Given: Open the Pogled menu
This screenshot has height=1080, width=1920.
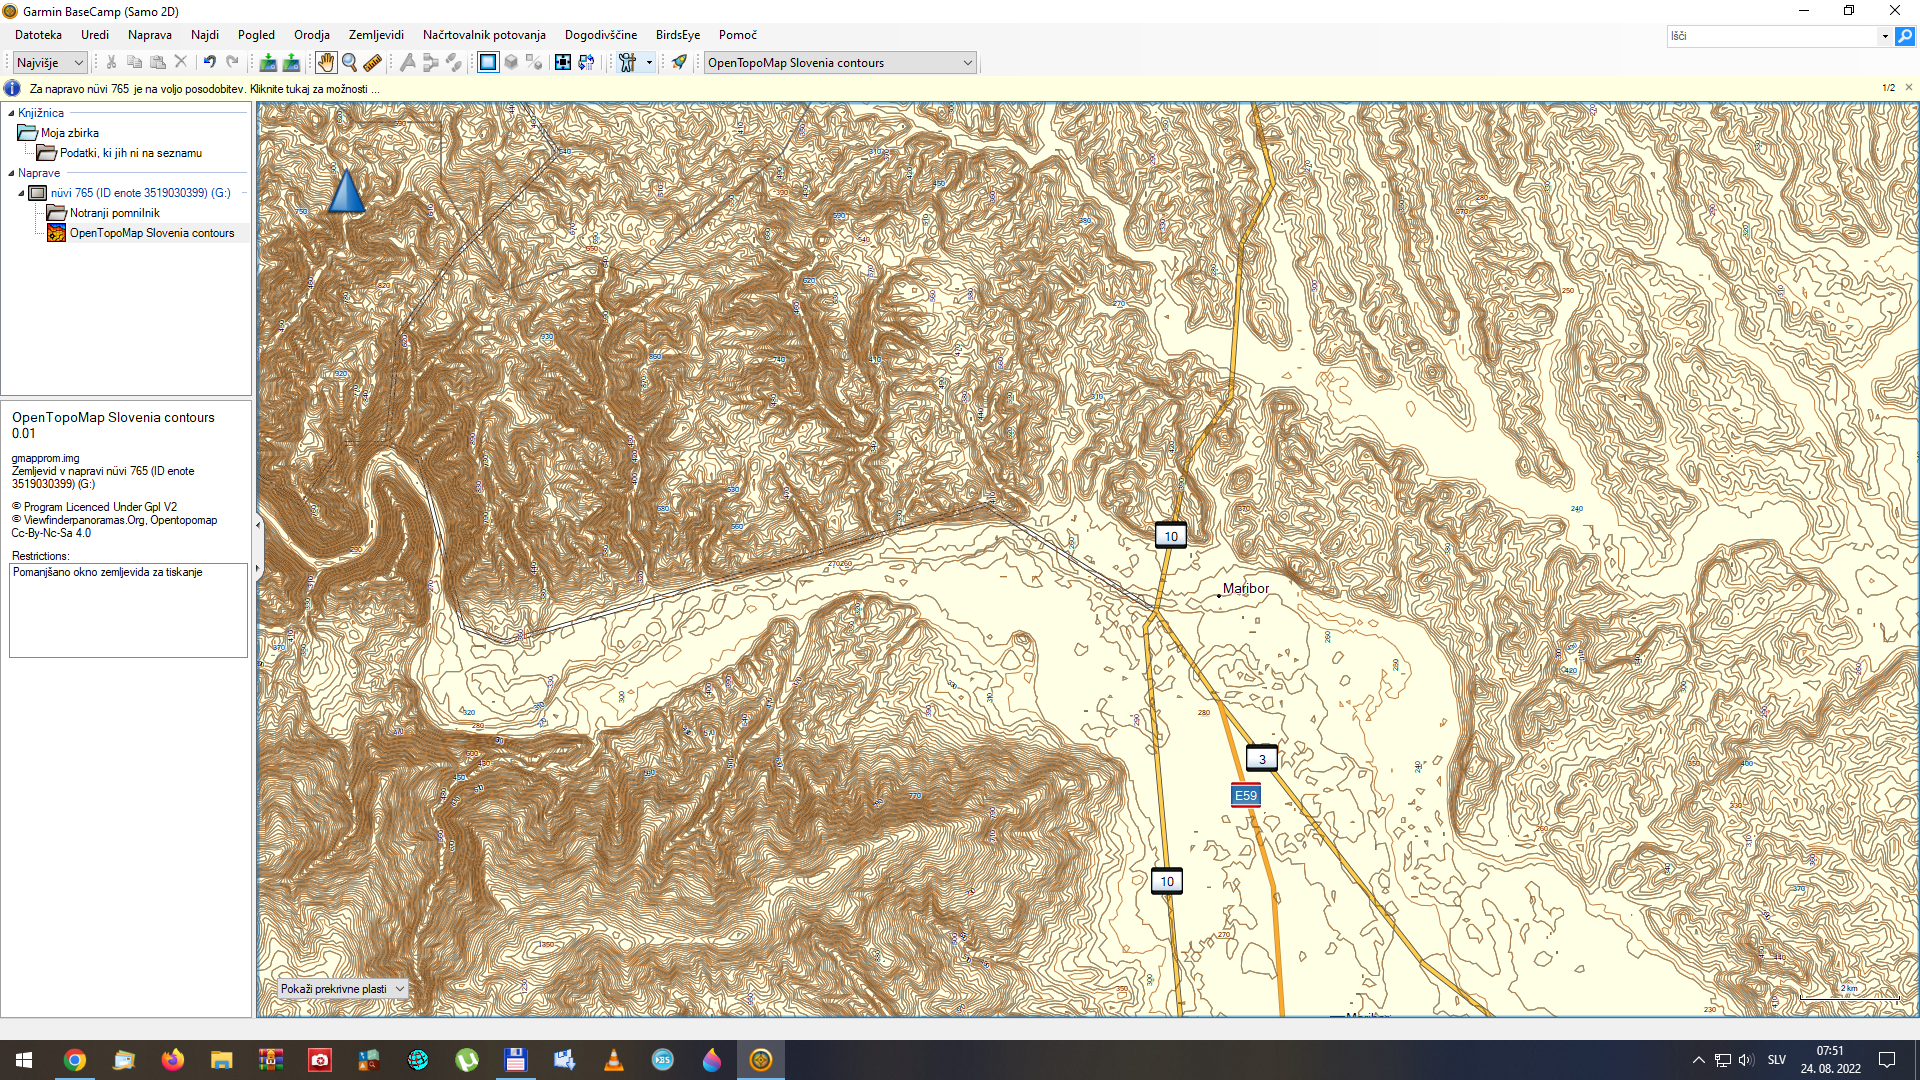Looking at the screenshot, I should click(x=256, y=35).
